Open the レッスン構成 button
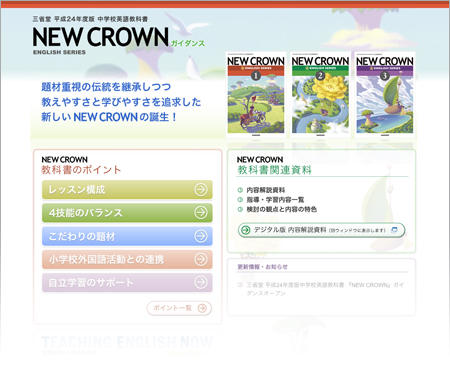The image size is (450, 366). 127,190
